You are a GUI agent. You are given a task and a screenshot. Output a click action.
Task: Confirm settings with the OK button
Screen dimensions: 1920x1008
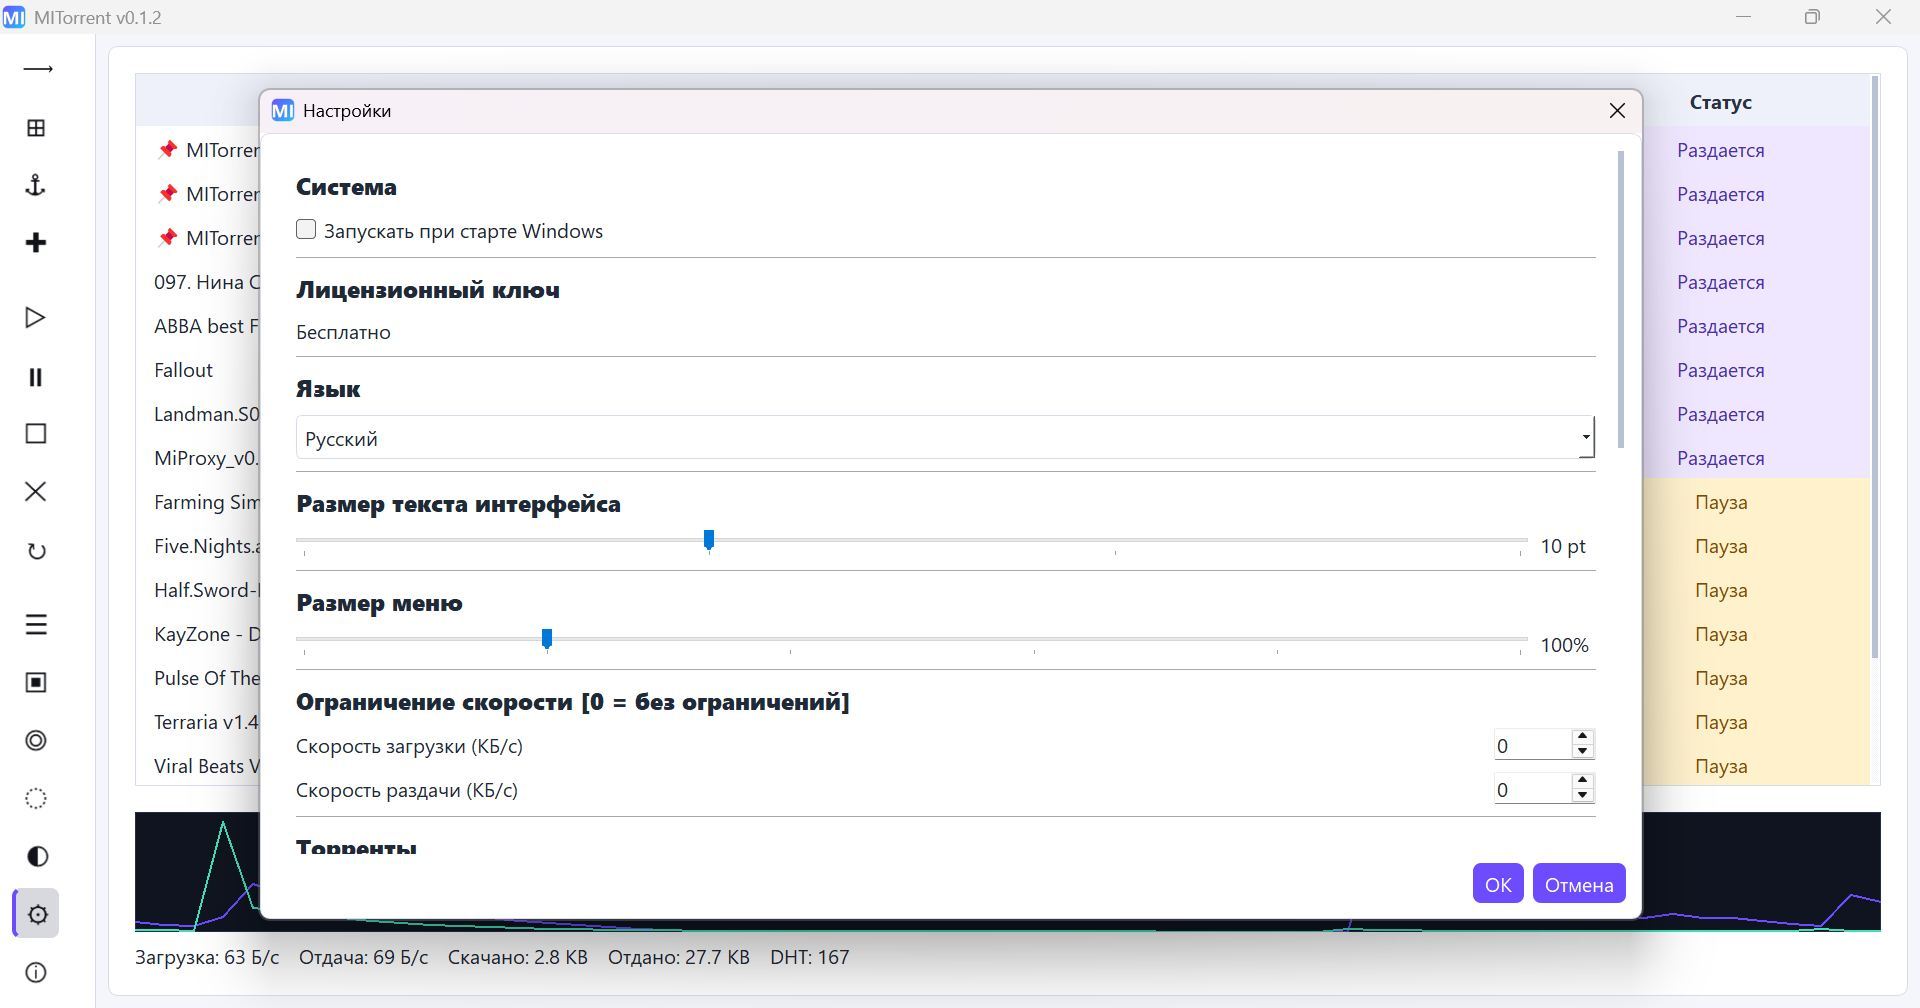point(1497,884)
